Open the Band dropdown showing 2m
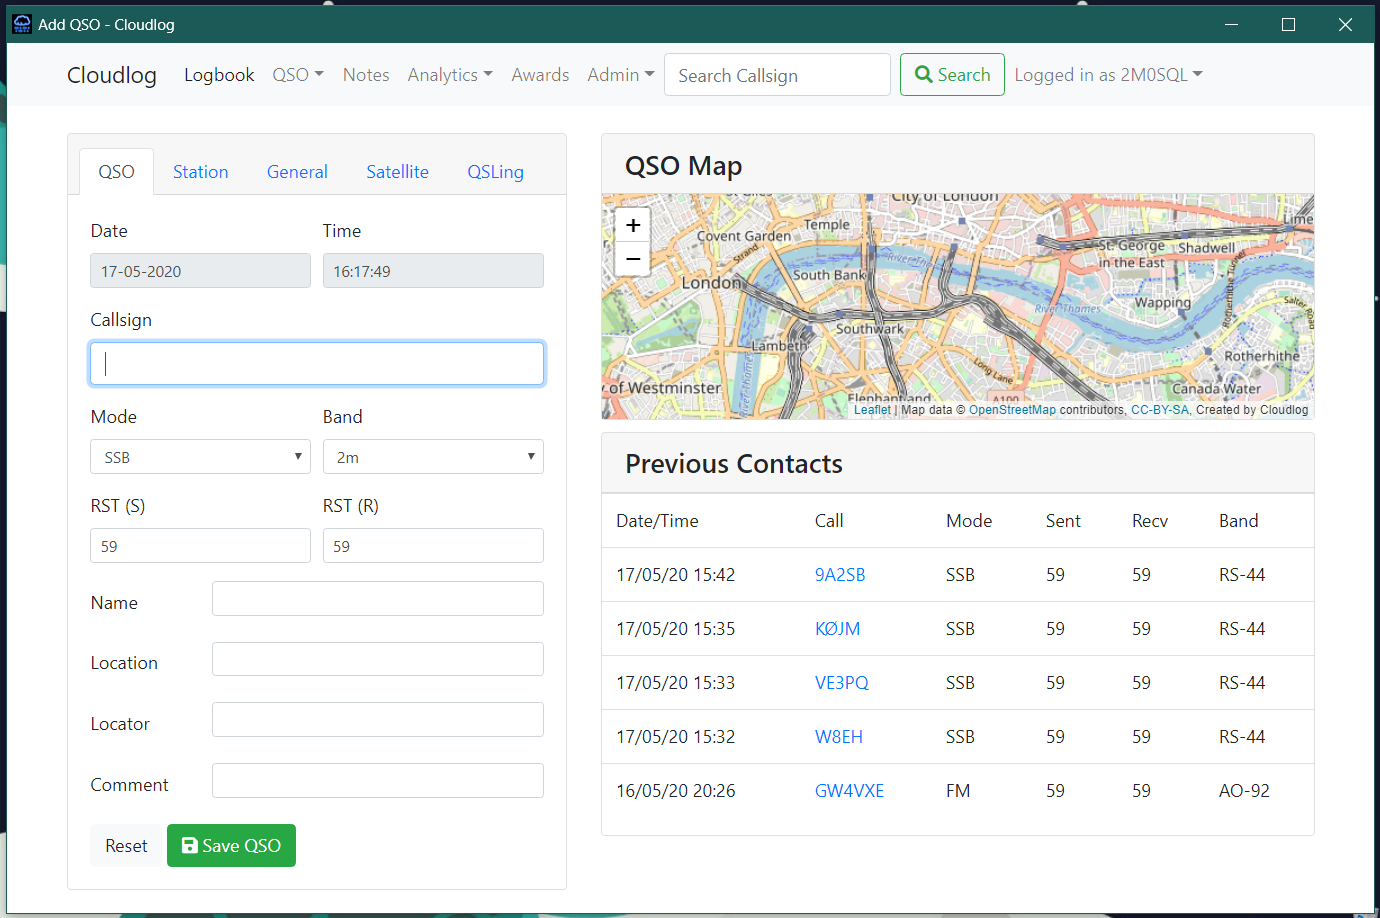 (x=433, y=457)
